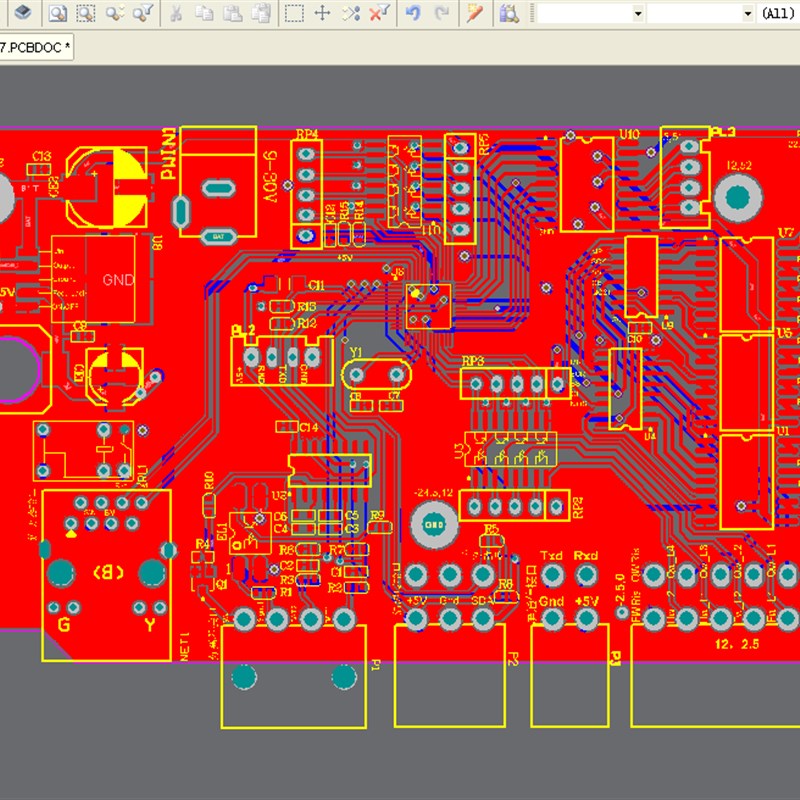Screen dimensions: 800x800
Task: Activate the Move Selection cross icon
Action: 322,13
